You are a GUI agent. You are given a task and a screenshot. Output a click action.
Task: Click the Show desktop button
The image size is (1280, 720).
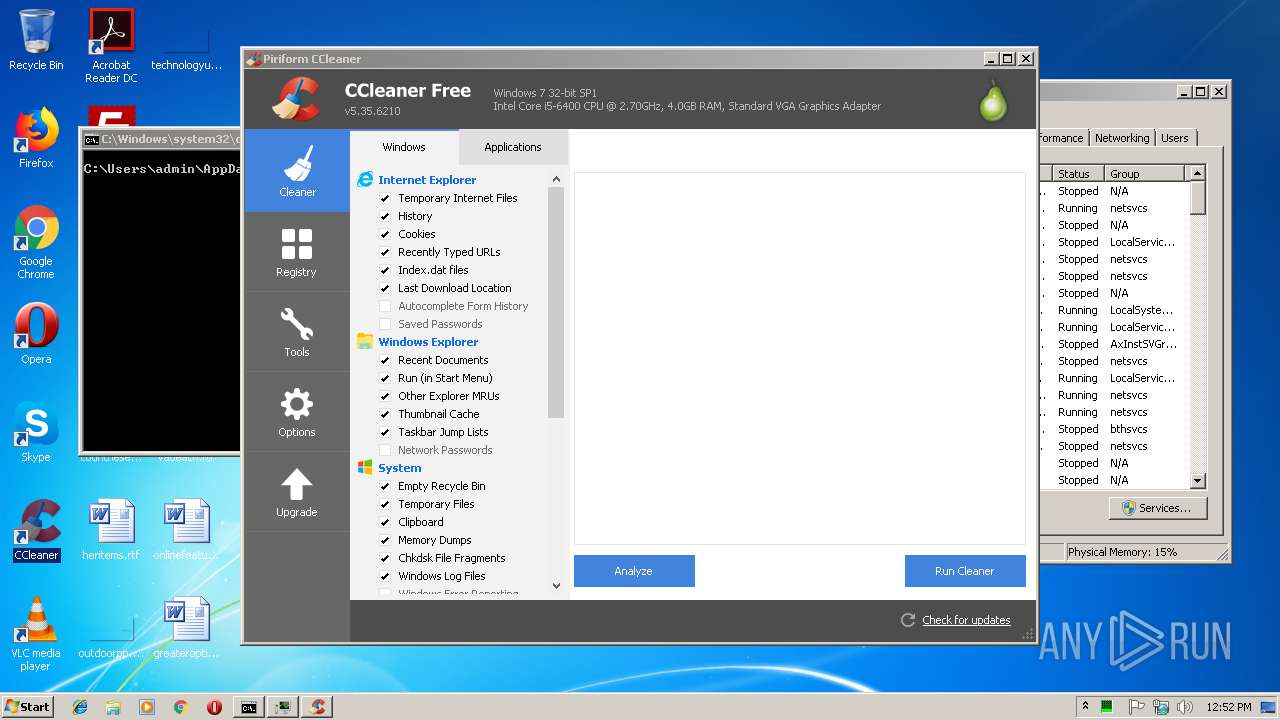pos(1268,707)
